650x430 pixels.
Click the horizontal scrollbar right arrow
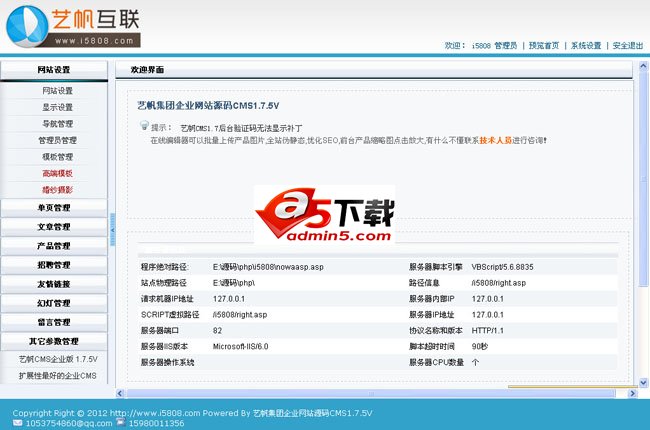coord(633,393)
